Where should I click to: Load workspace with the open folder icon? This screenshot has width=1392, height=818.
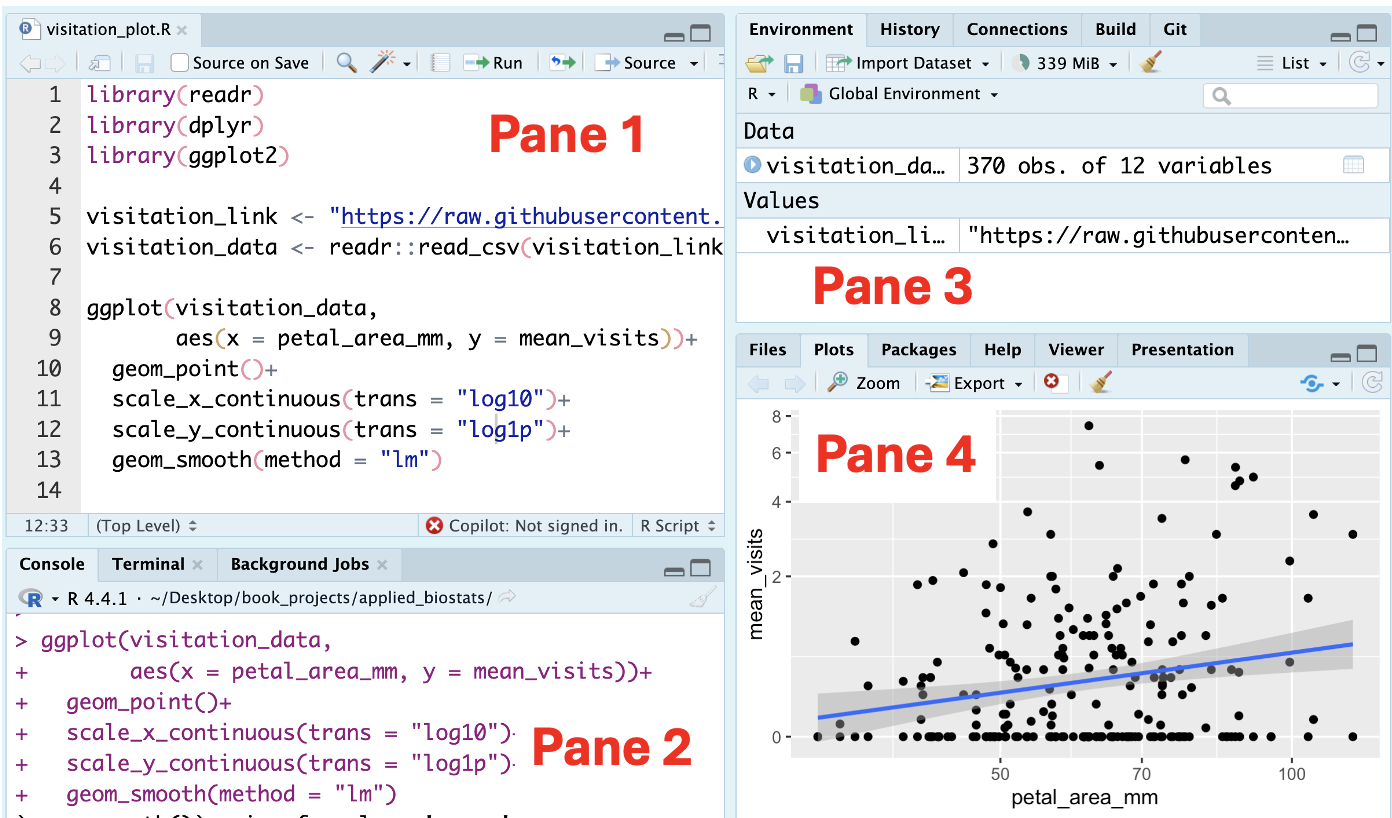(x=760, y=63)
